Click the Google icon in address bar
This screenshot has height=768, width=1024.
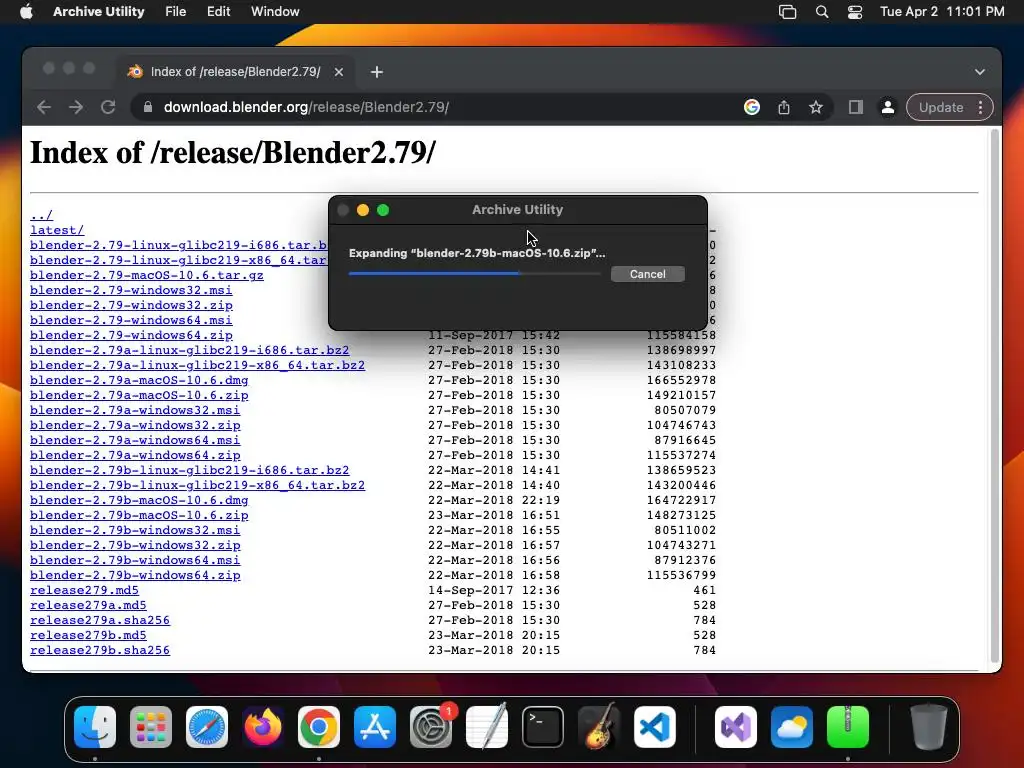(x=752, y=107)
